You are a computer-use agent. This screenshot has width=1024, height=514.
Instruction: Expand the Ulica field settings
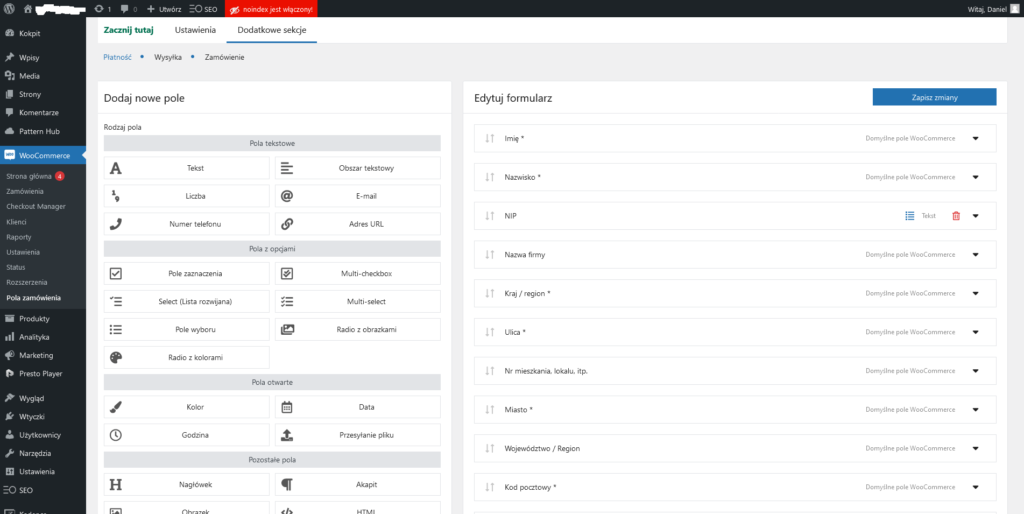pyautogui.click(x=976, y=332)
